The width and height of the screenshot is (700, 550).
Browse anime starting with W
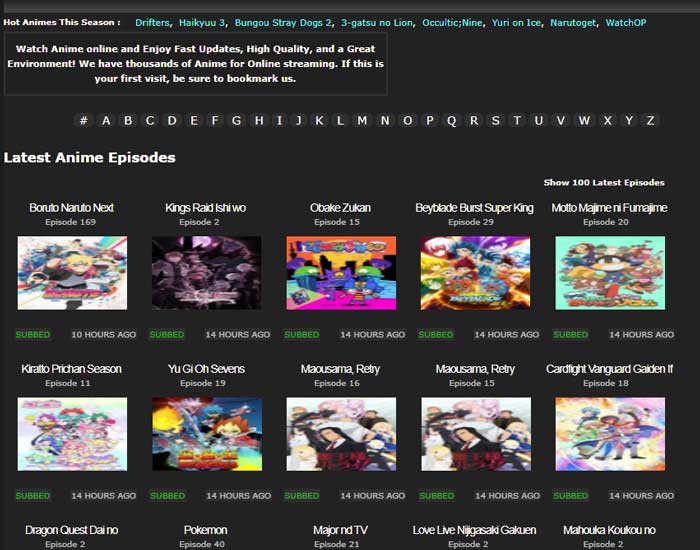click(584, 120)
